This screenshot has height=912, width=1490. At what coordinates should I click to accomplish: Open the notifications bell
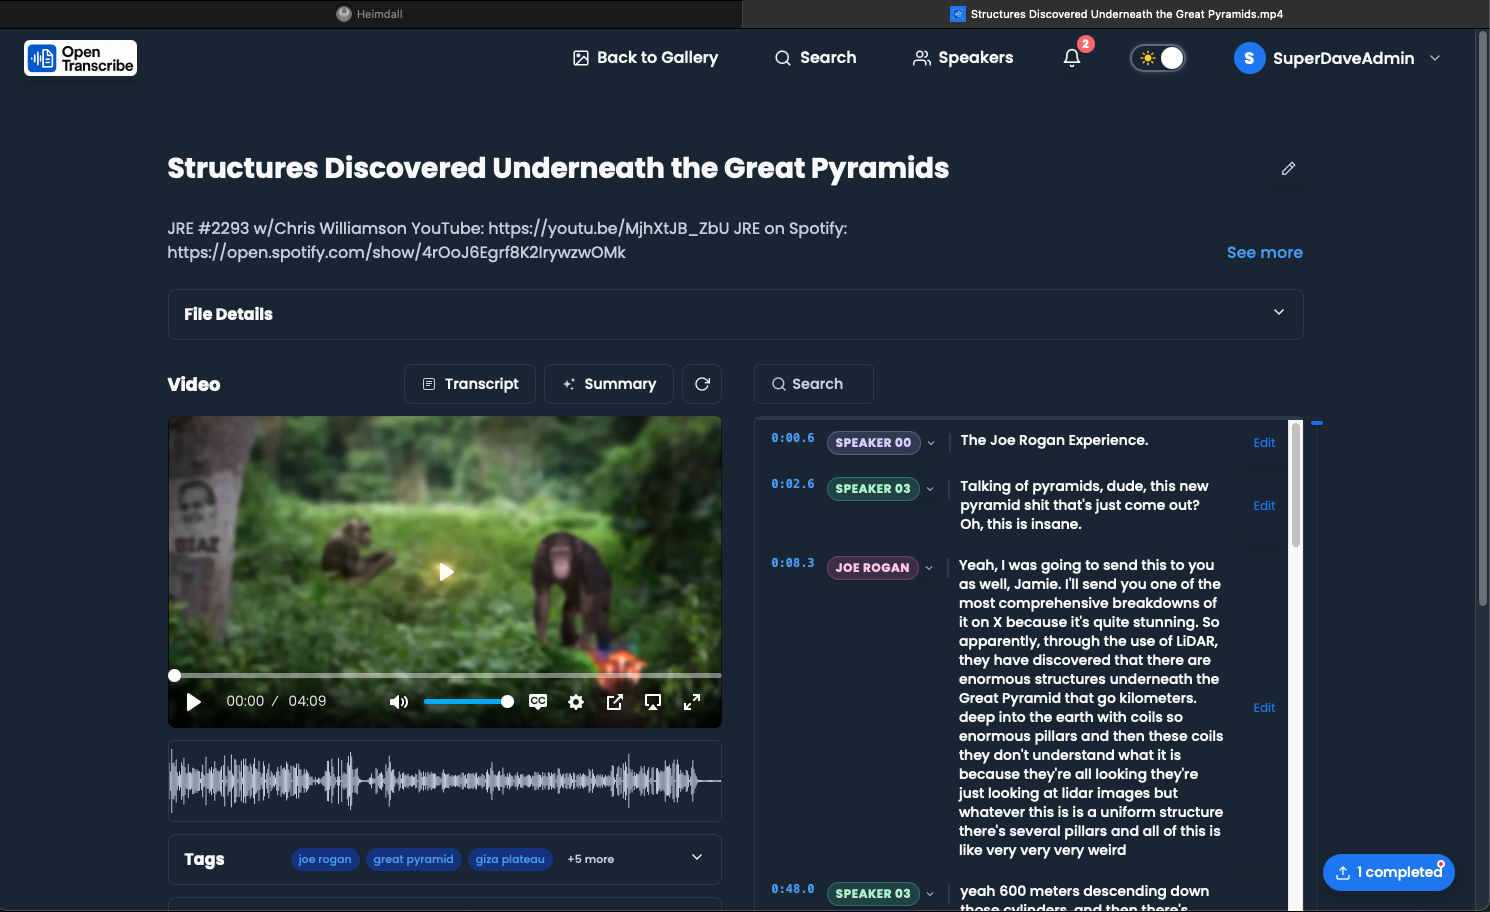coord(1072,58)
